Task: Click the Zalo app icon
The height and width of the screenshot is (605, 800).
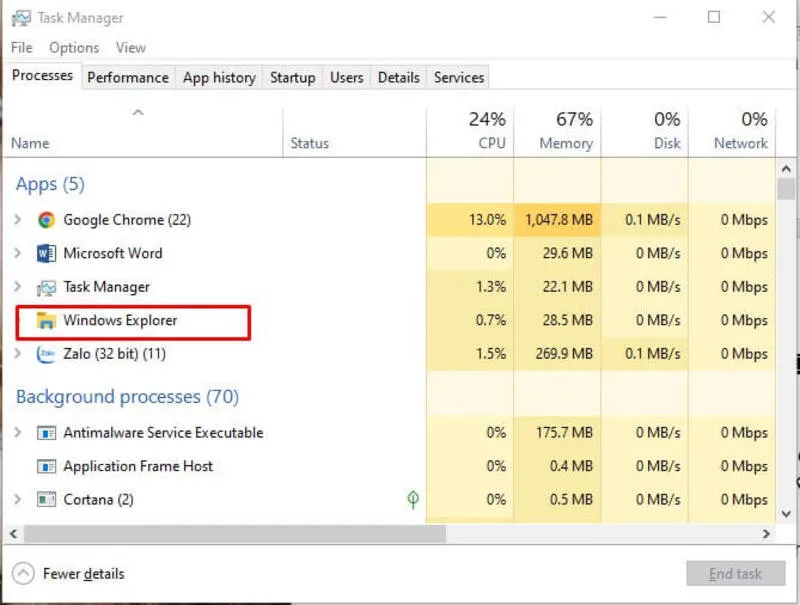Action: pos(46,354)
